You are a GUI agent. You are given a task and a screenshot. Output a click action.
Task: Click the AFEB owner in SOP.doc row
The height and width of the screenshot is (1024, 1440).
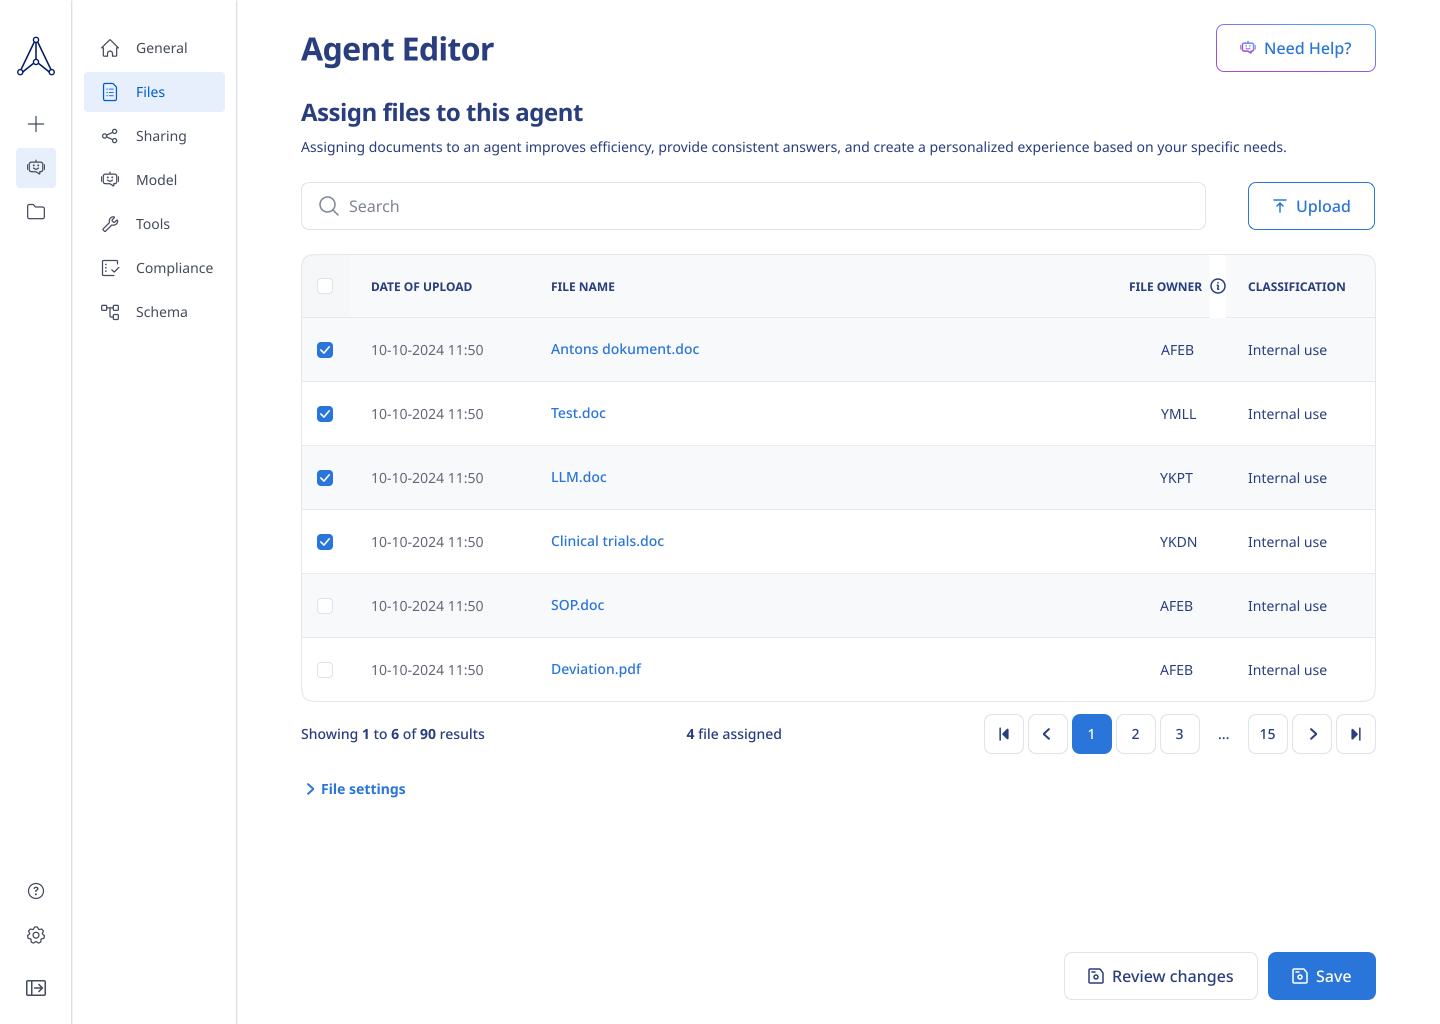(x=1176, y=606)
